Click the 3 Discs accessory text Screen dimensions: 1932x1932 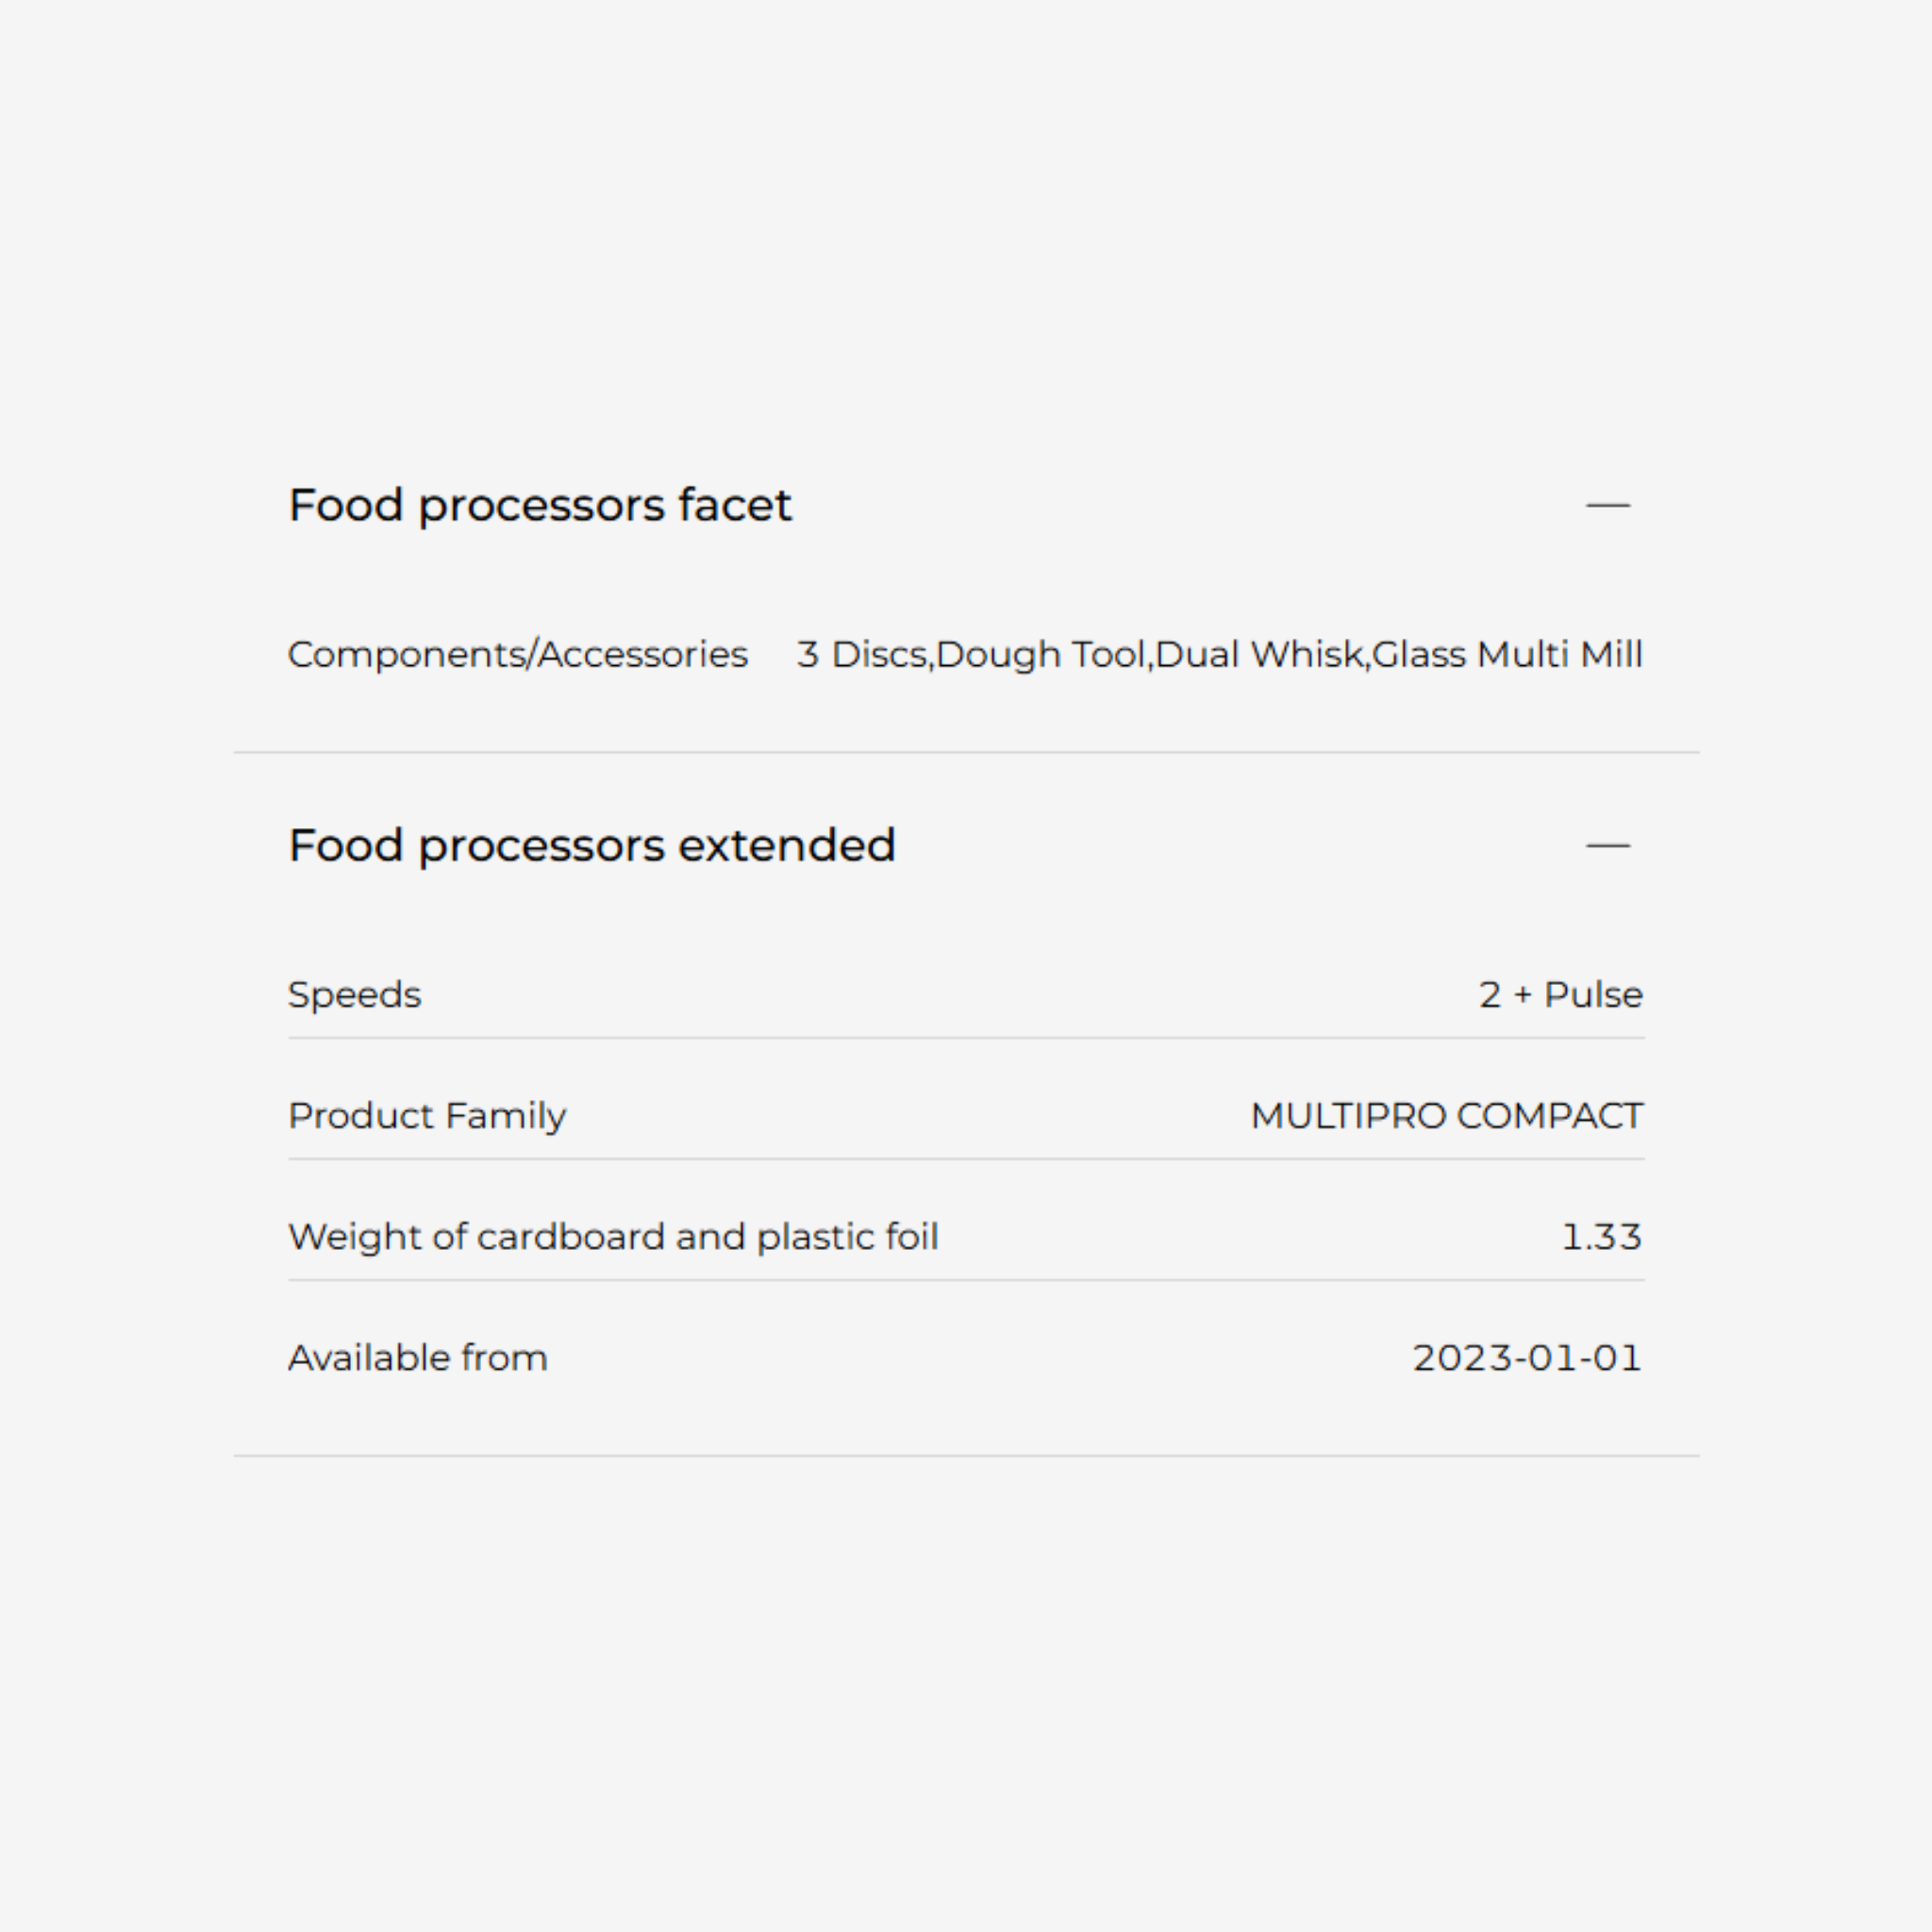click(862, 654)
